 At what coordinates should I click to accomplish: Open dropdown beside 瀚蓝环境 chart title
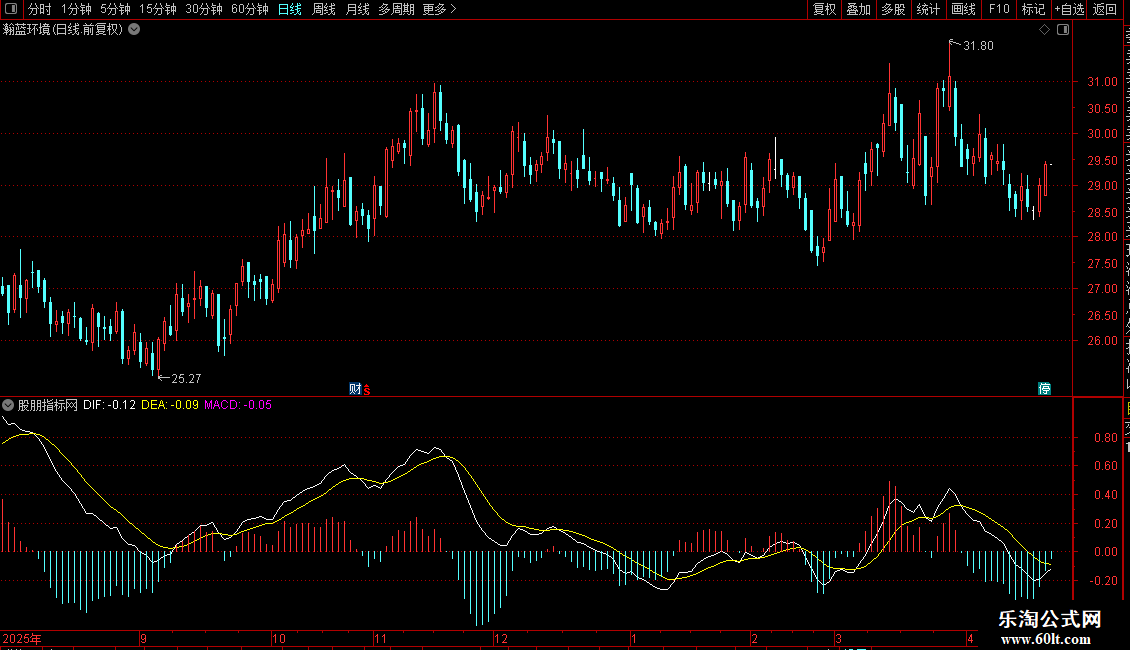coord(134,30)
